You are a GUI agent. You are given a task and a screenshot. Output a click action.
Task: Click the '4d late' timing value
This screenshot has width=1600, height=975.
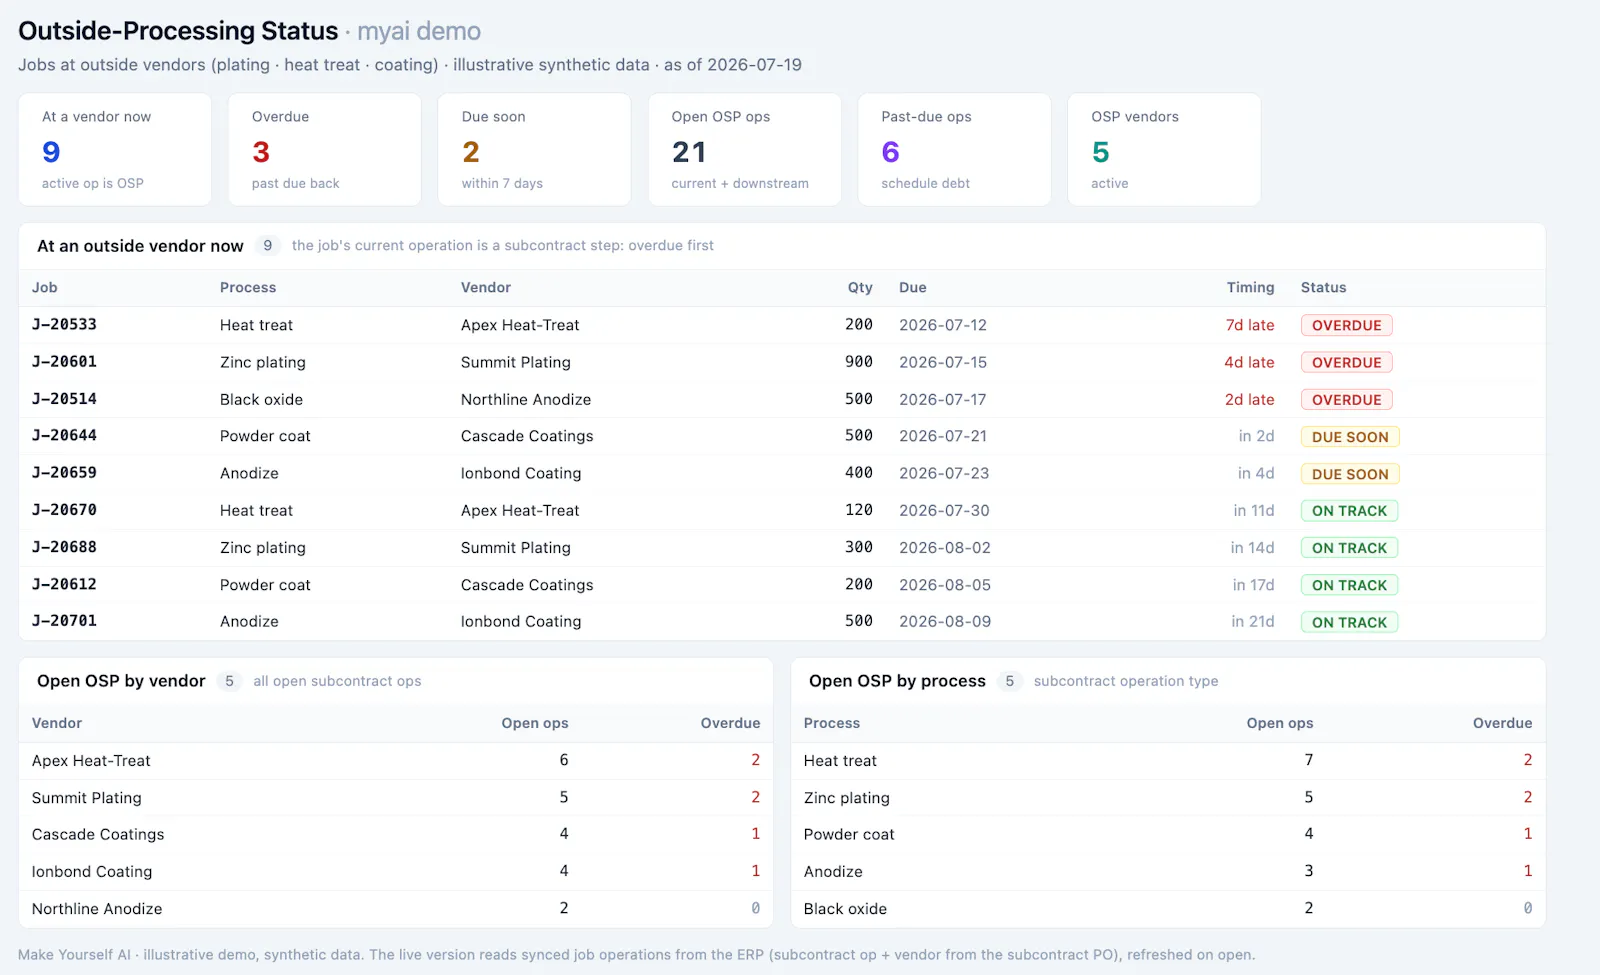point(1249,362)
